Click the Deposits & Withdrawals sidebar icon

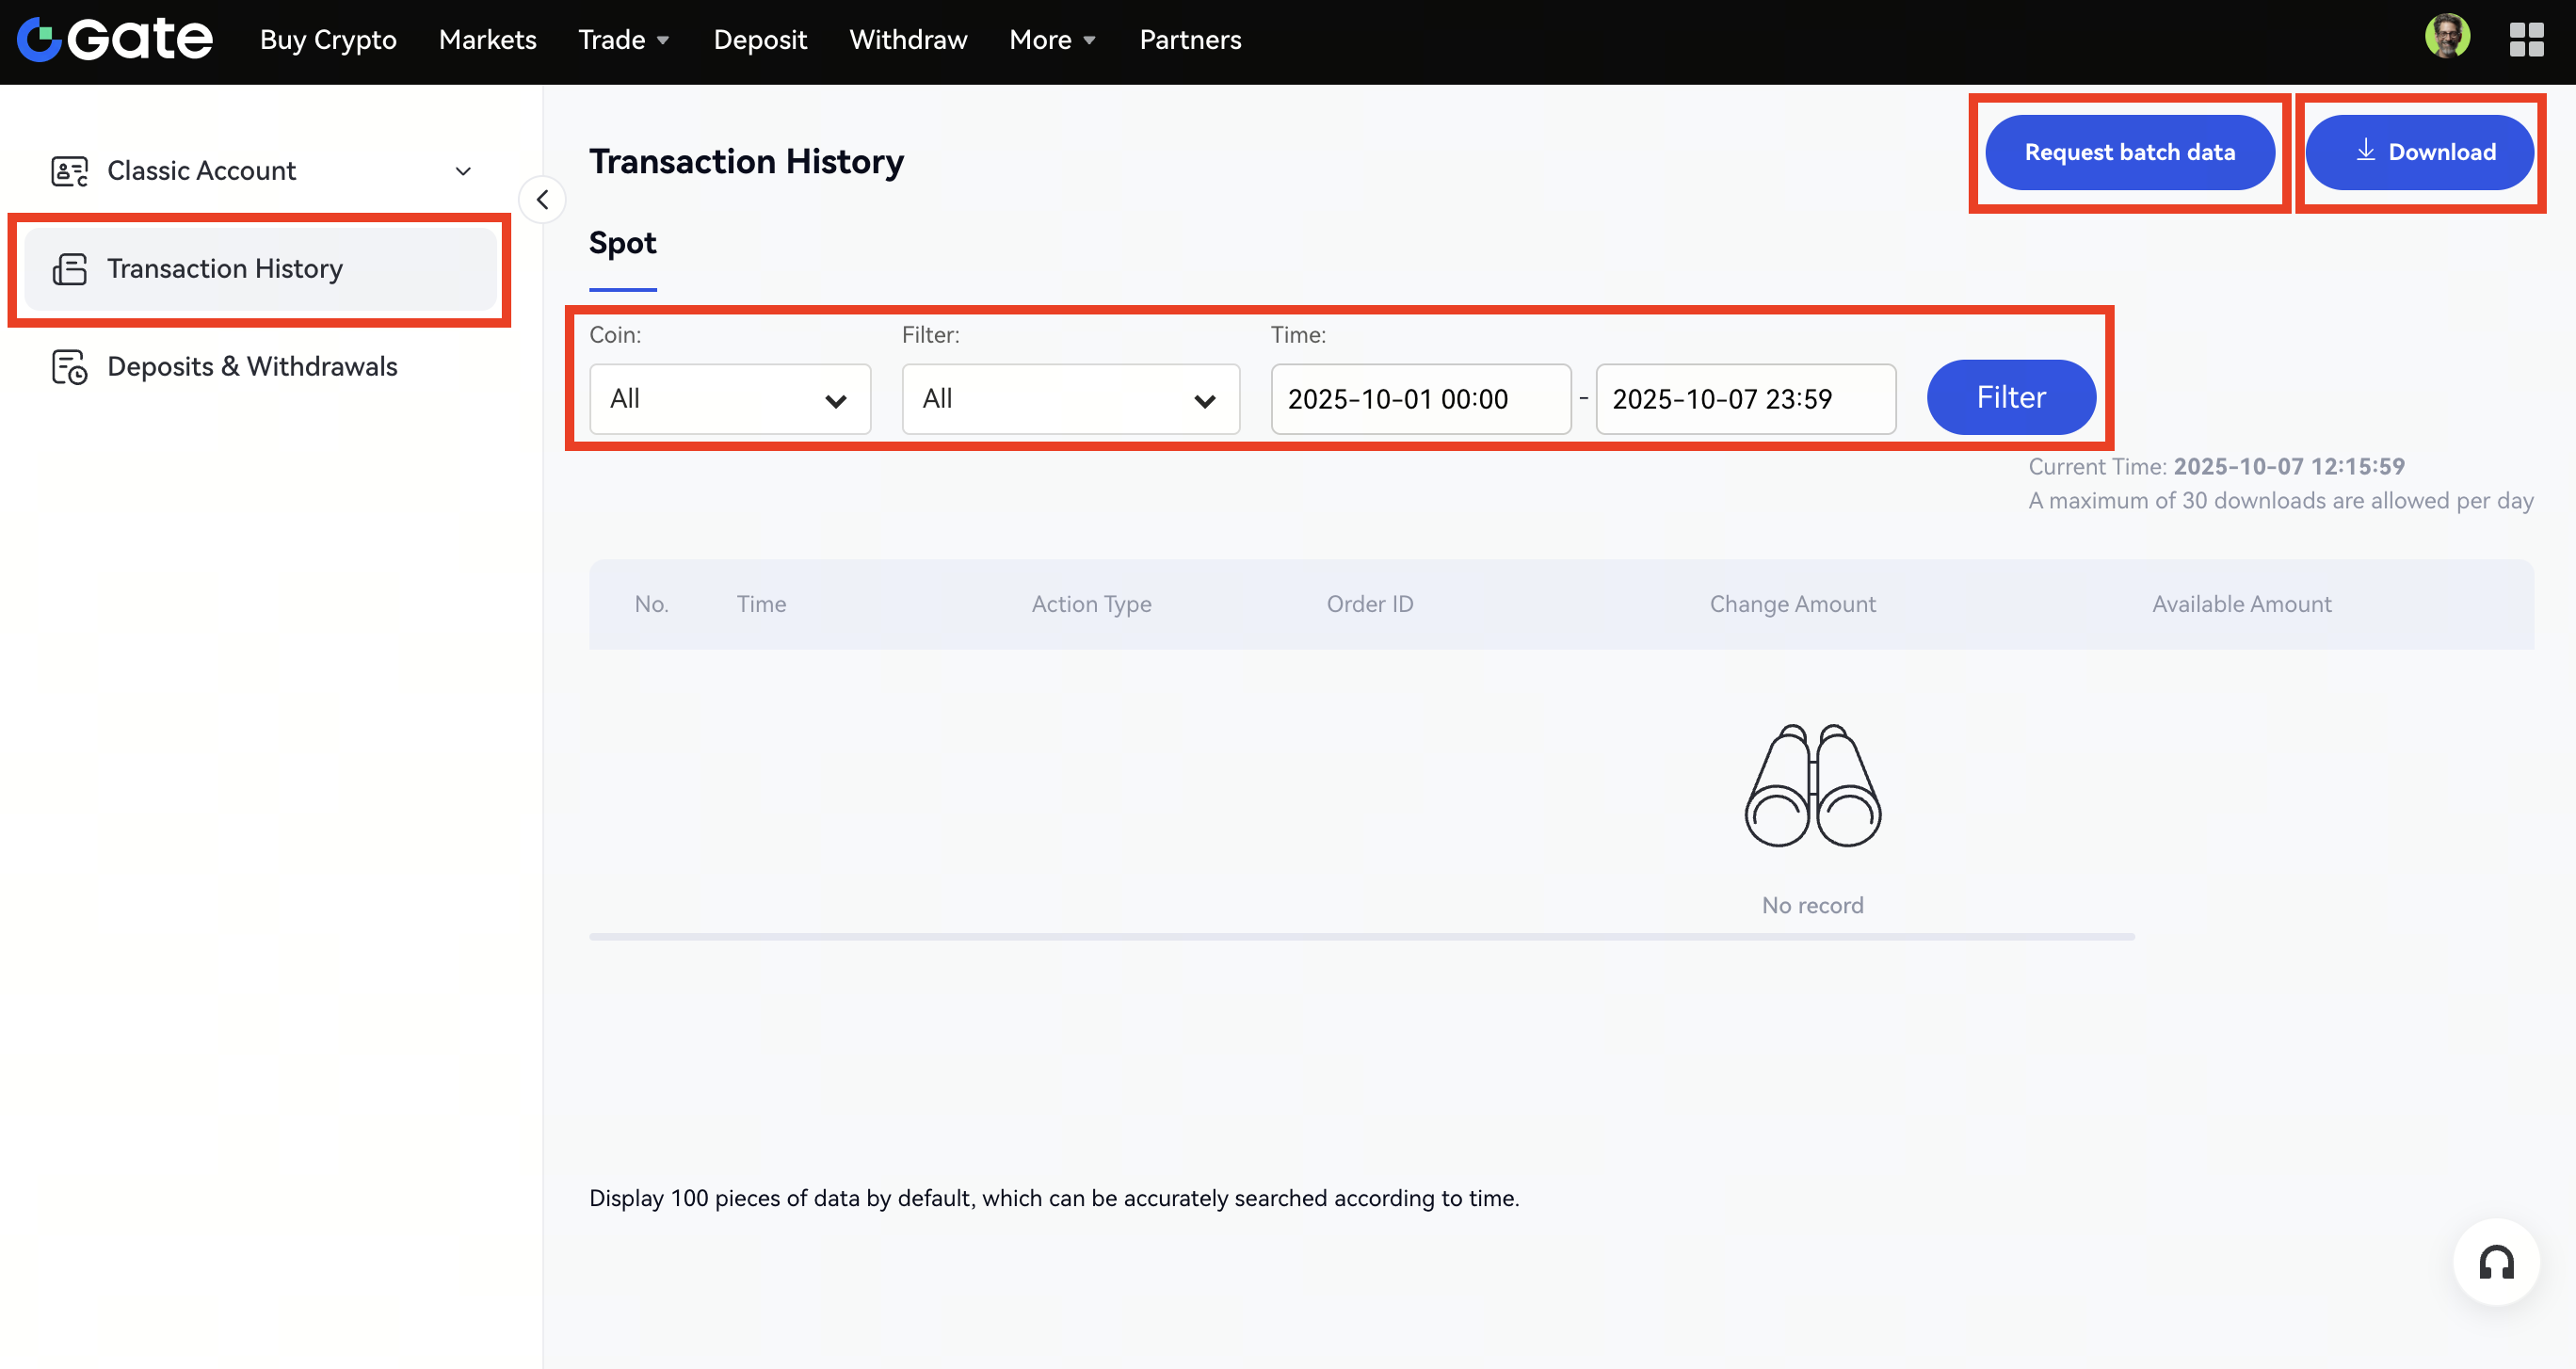[69, 367]
